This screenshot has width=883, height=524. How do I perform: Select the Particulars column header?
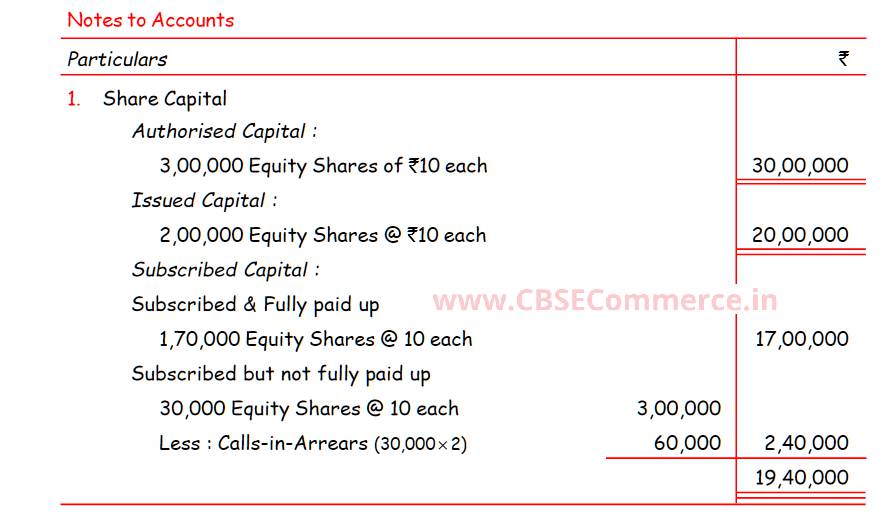pos(117,59)
